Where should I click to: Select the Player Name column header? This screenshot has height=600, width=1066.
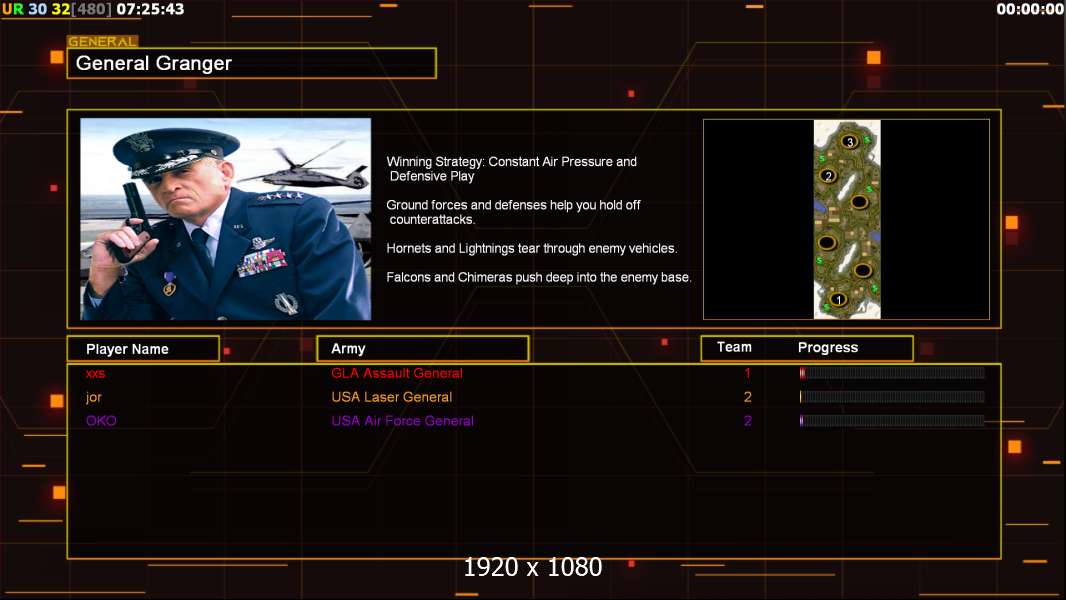[x=143, y=349]
